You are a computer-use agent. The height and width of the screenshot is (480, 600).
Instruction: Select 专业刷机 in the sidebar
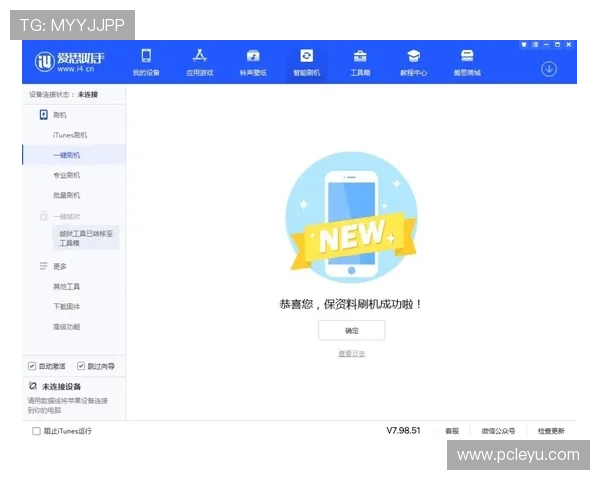[67, 175]
